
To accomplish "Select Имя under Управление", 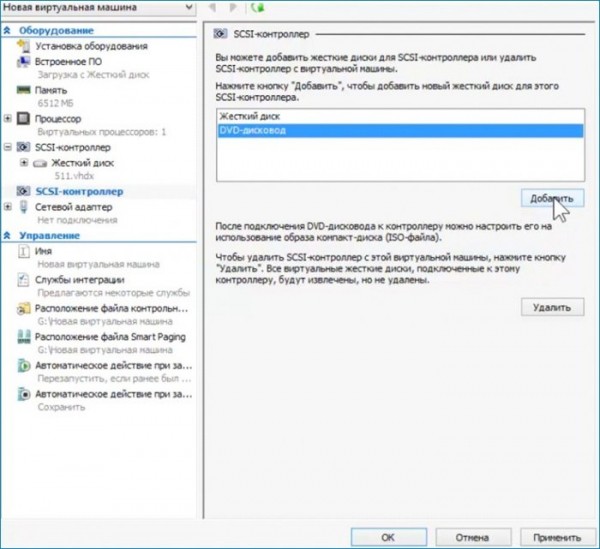I will tap(43, 251).
